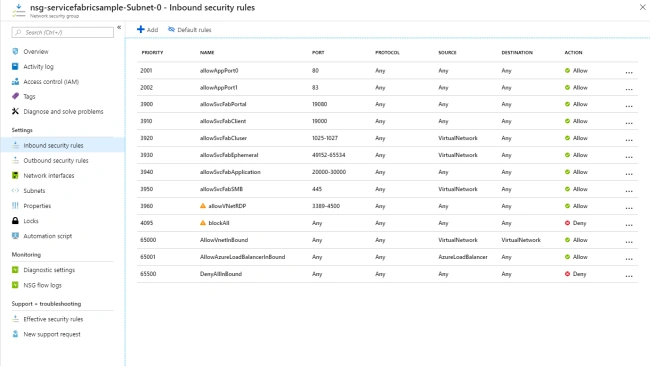Click the warning icon beside allowVNetRDP
This screenshot has height=366, width=650.
203,206
